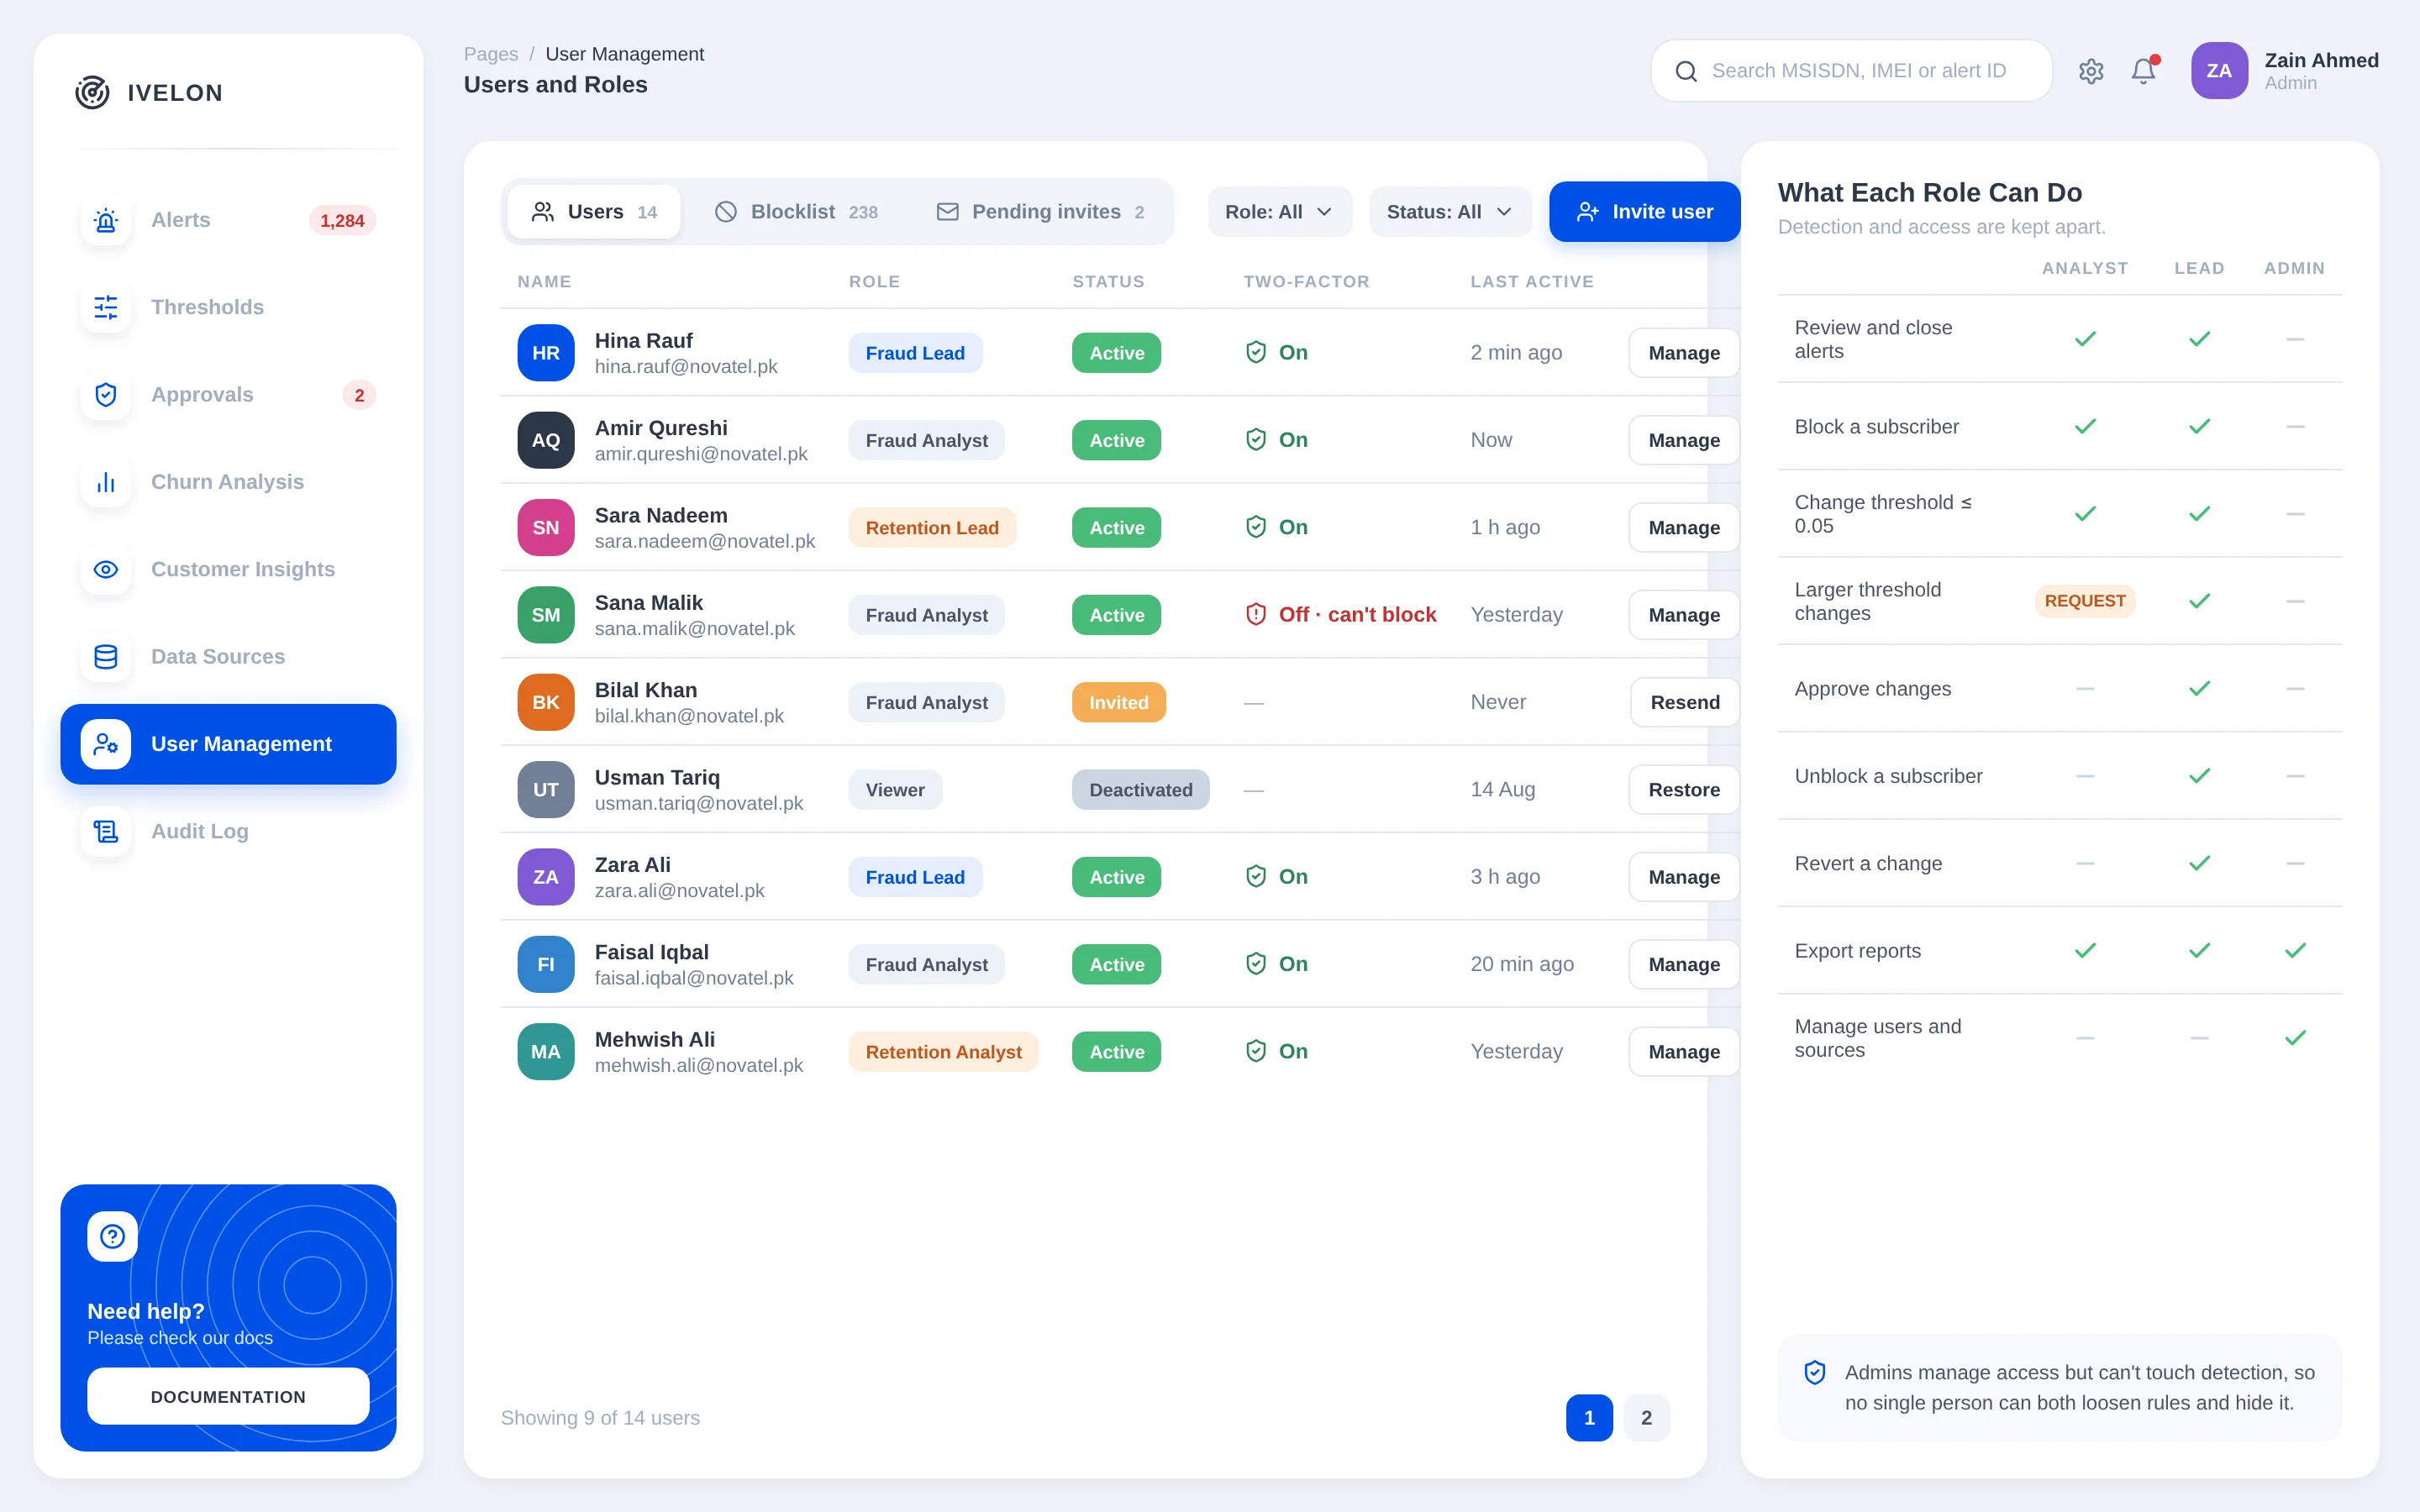
Task: Click the Viewer role tag for Usman Tariq
Action: (895, 789)
